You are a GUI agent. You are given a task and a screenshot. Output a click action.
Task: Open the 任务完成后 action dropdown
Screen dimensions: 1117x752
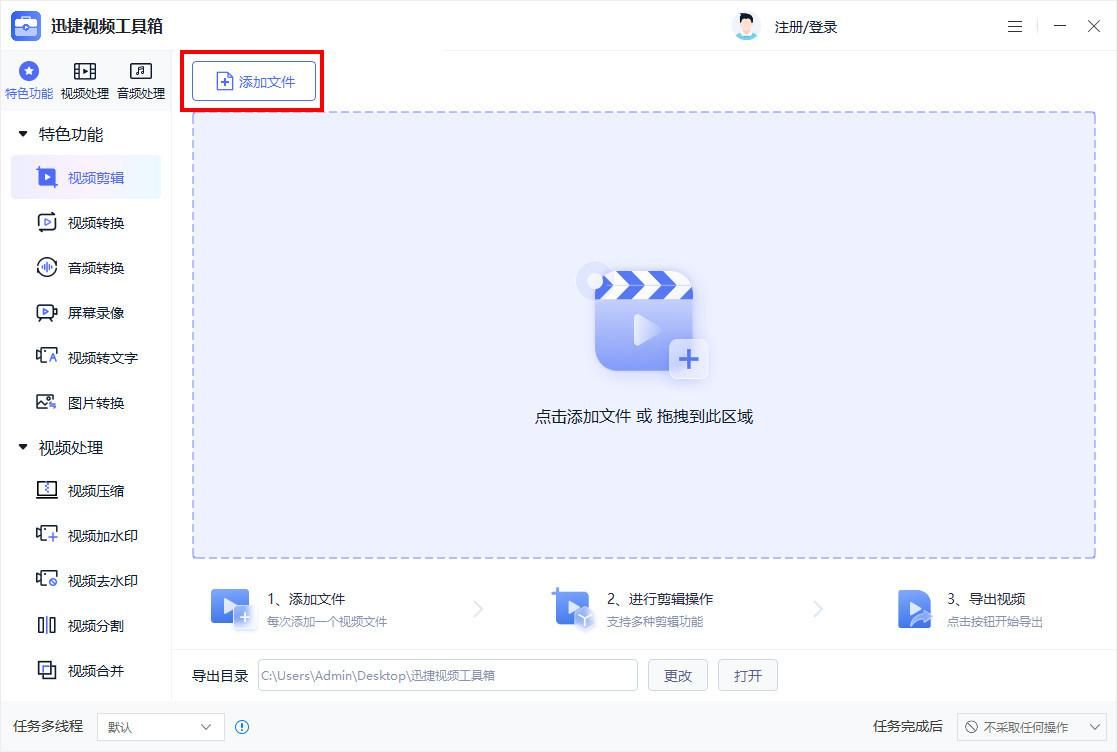(1031, 727)
